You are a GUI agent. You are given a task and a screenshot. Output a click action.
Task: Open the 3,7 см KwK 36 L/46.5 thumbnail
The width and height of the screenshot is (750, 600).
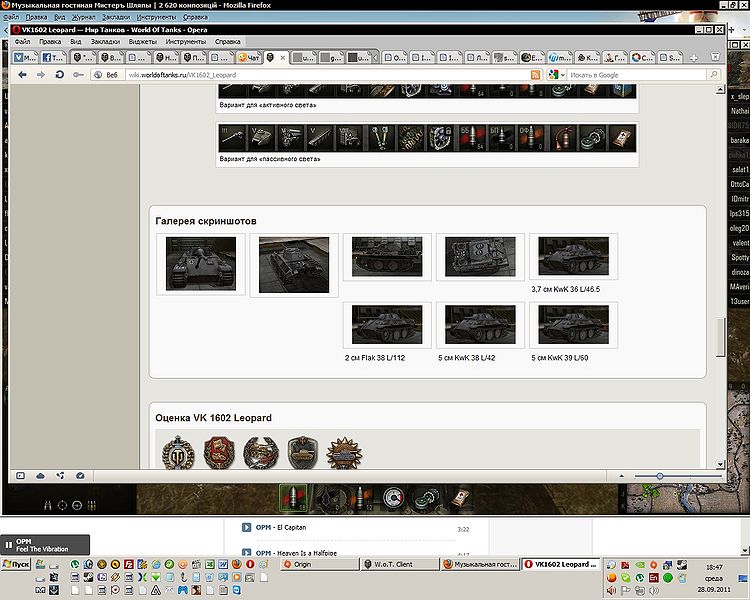[x=574, y=256]
